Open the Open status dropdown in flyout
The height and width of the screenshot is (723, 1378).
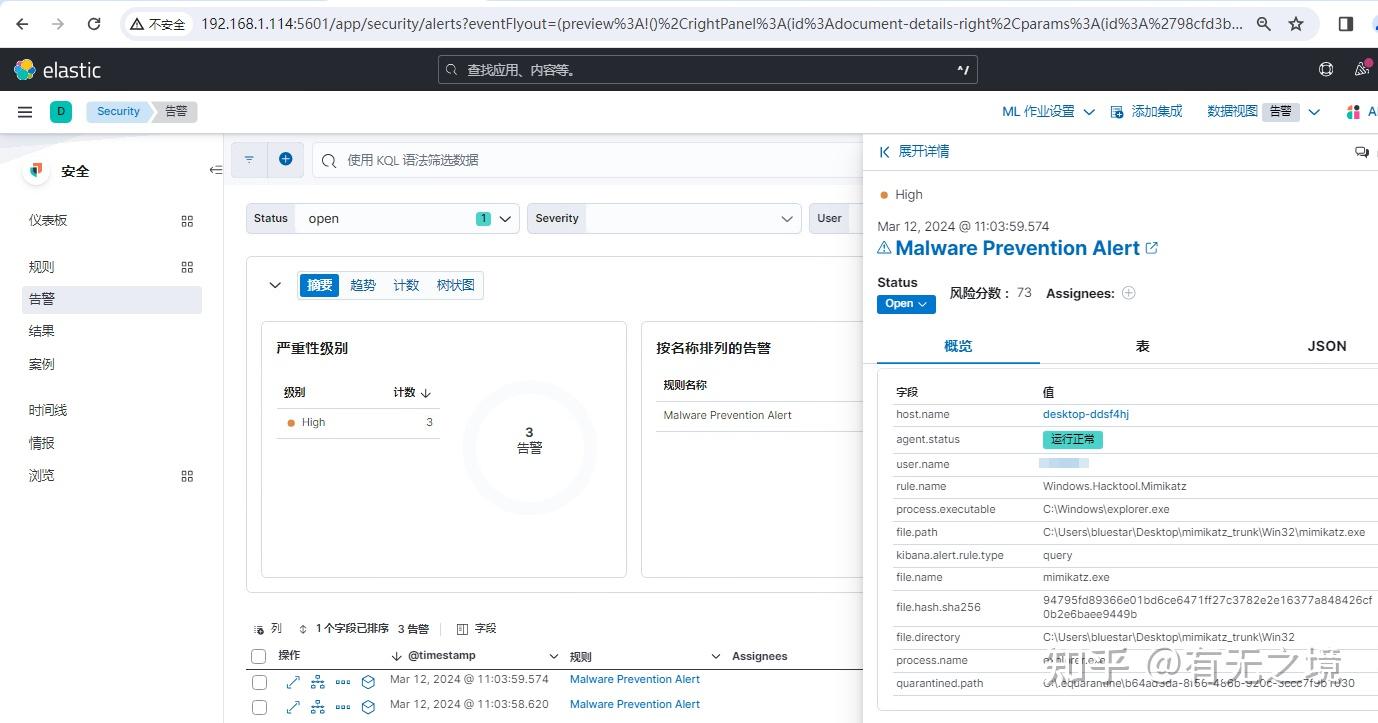pyautogui.click(x=905, y=303)
